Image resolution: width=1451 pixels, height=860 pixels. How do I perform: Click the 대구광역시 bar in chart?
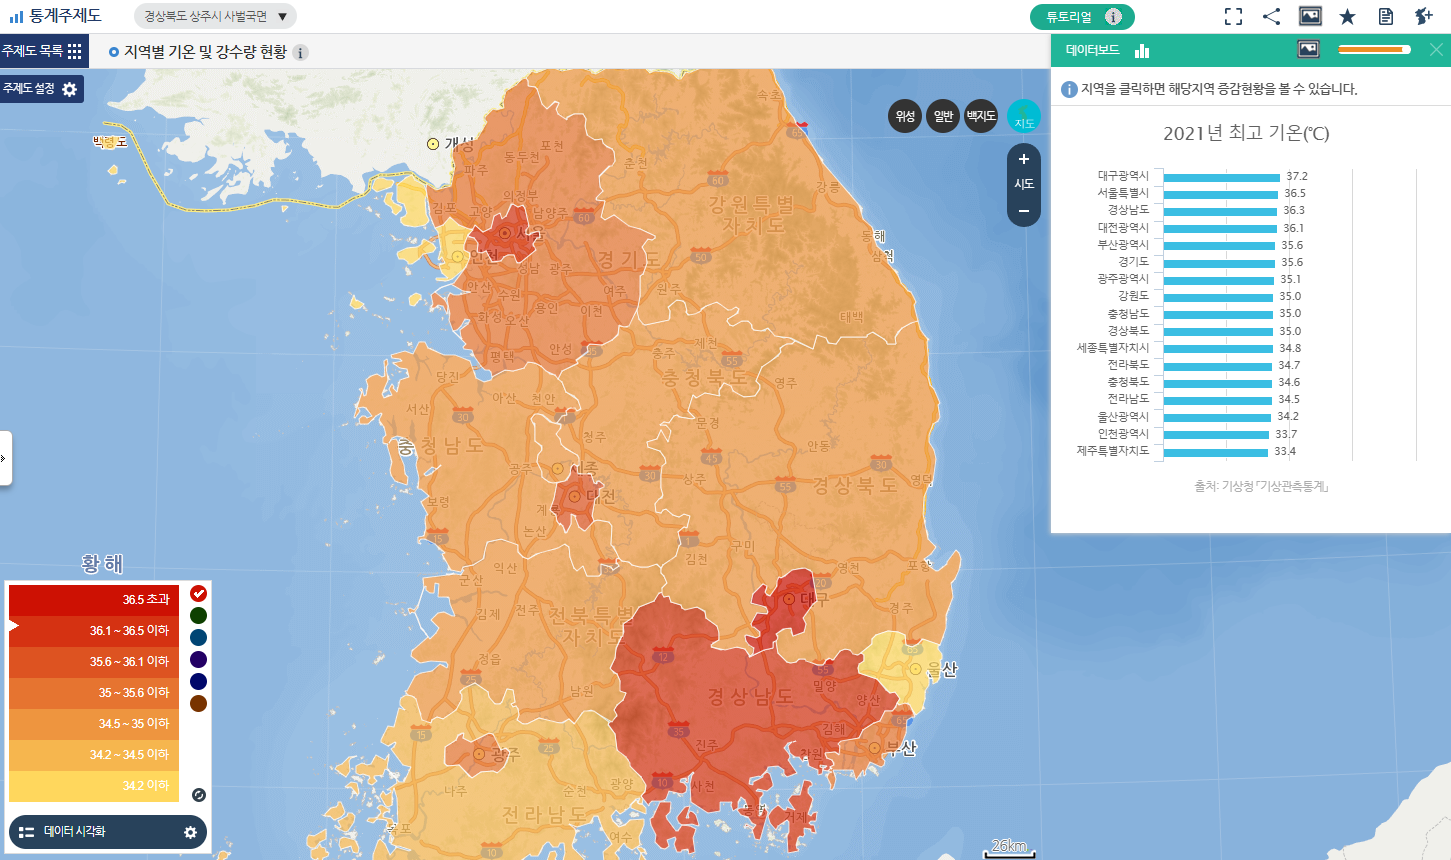click(x=1221, y=177)
